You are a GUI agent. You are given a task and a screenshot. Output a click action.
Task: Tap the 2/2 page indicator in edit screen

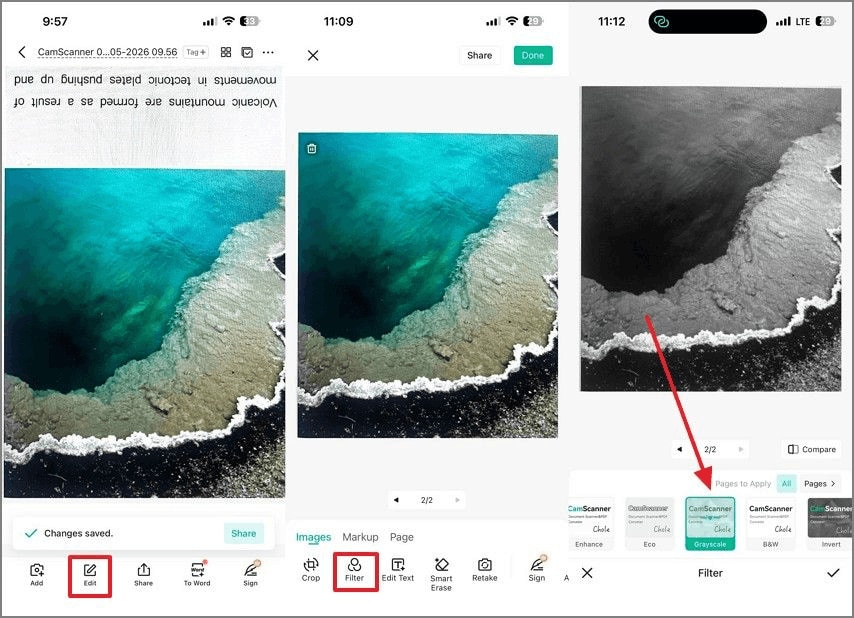tap(426, 500)
